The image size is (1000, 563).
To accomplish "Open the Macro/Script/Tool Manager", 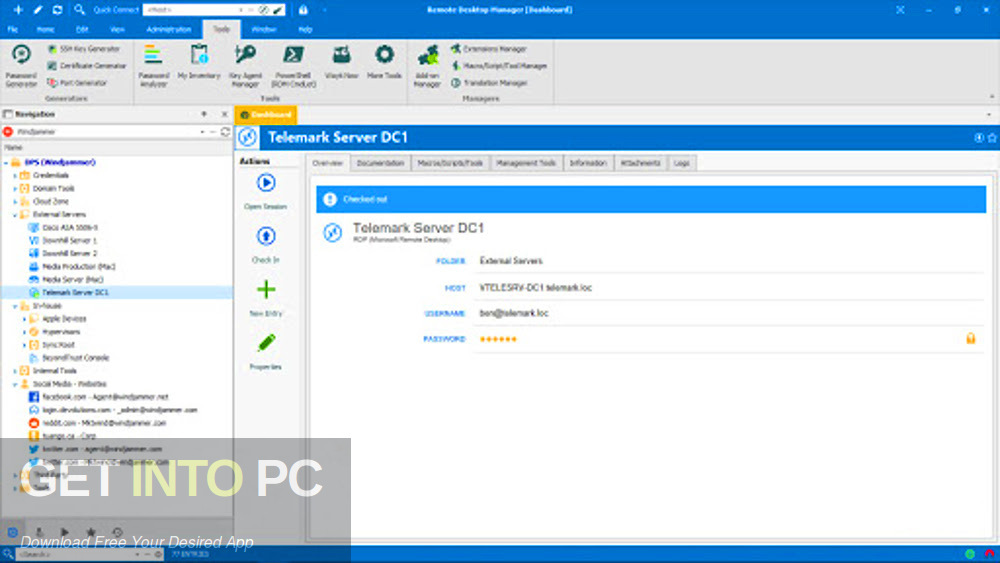I will pos(499,66).
